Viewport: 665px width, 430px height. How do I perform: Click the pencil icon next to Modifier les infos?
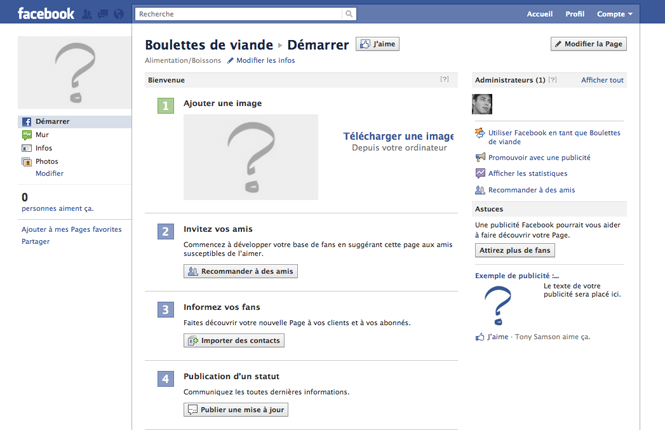[x=230, y=60]
